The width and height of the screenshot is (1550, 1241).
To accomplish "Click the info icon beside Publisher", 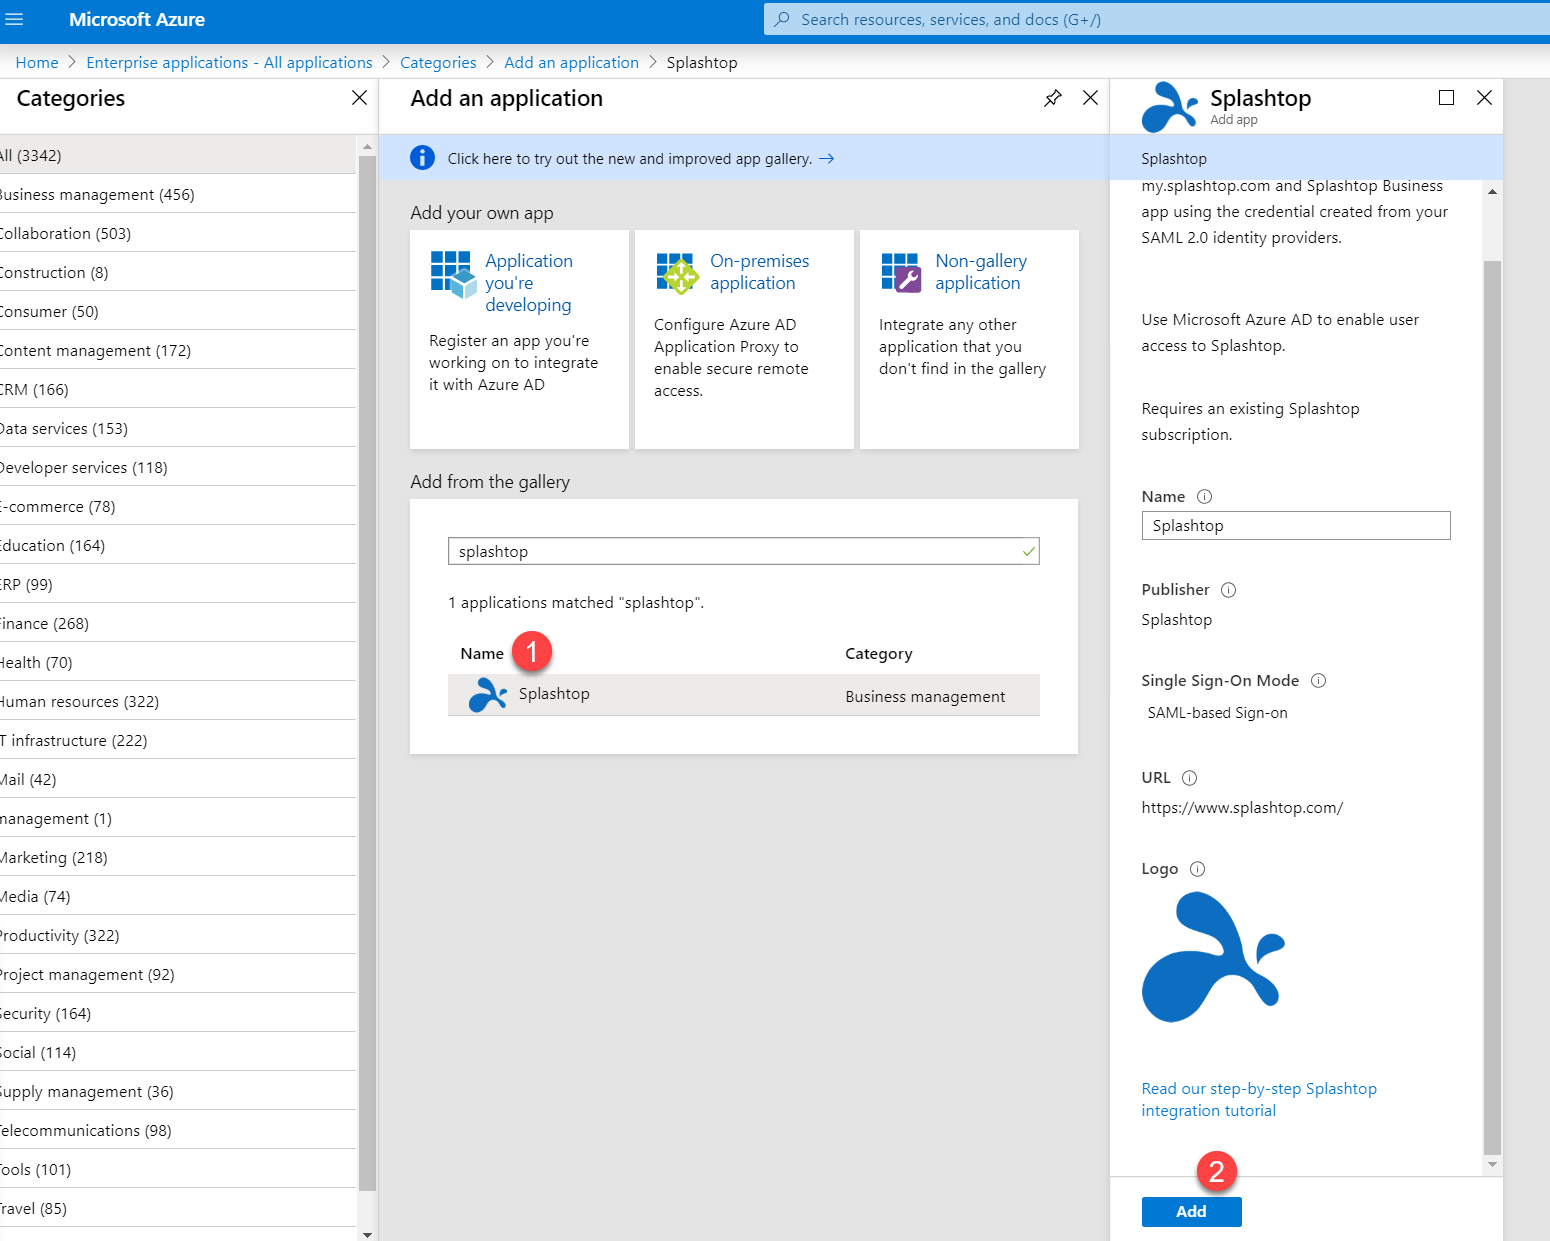I will tap(1228, 590).
